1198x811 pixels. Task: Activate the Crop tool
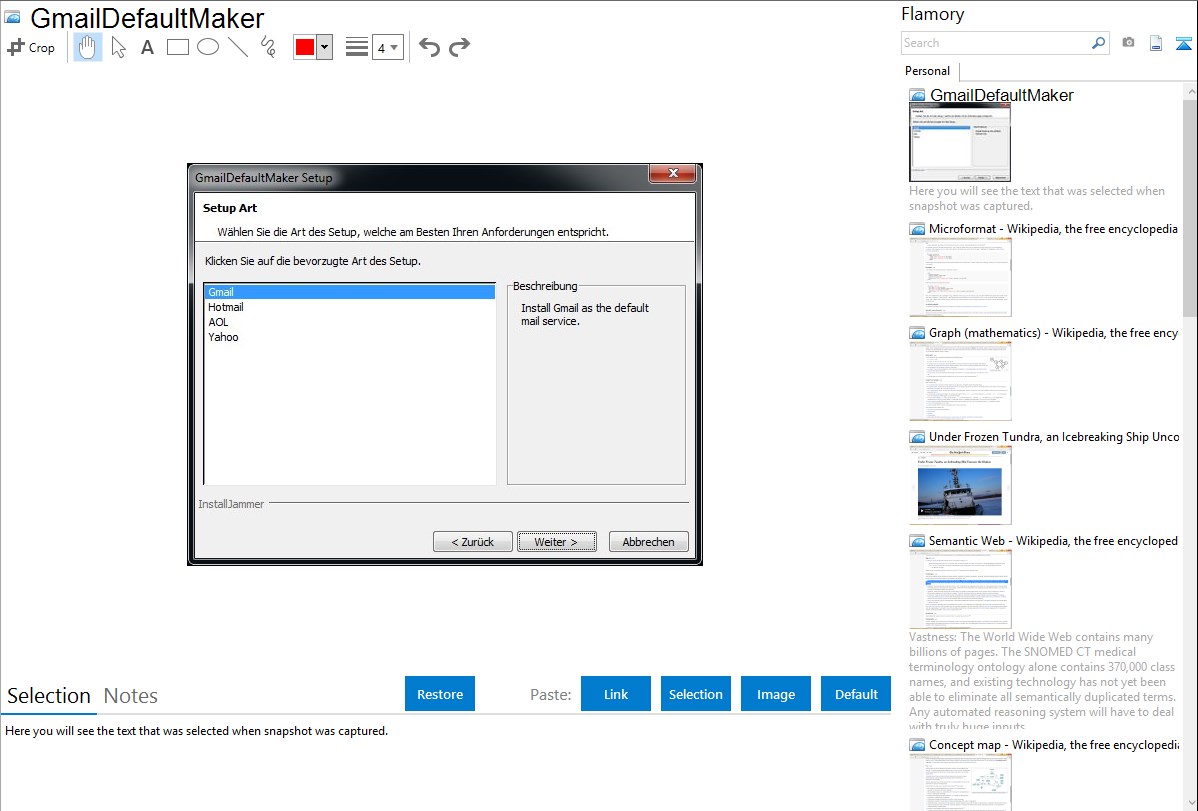31,47
